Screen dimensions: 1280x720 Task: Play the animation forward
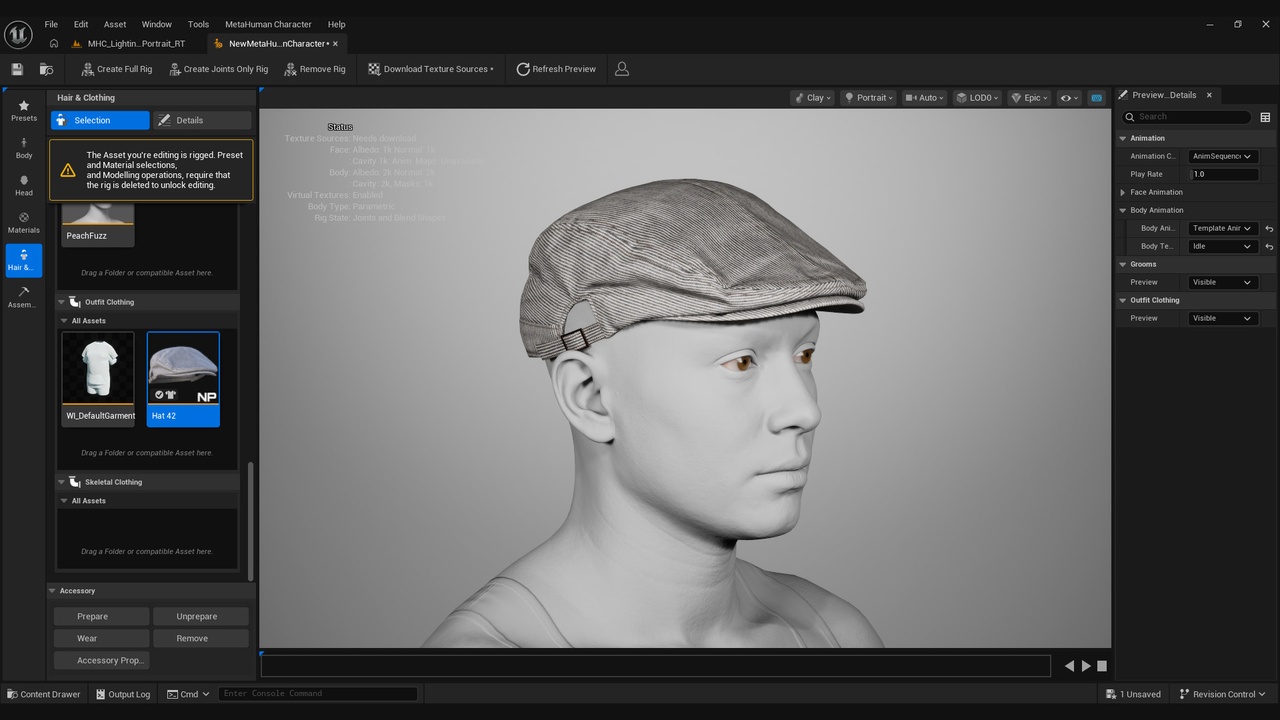click(x=1086, y=666)
